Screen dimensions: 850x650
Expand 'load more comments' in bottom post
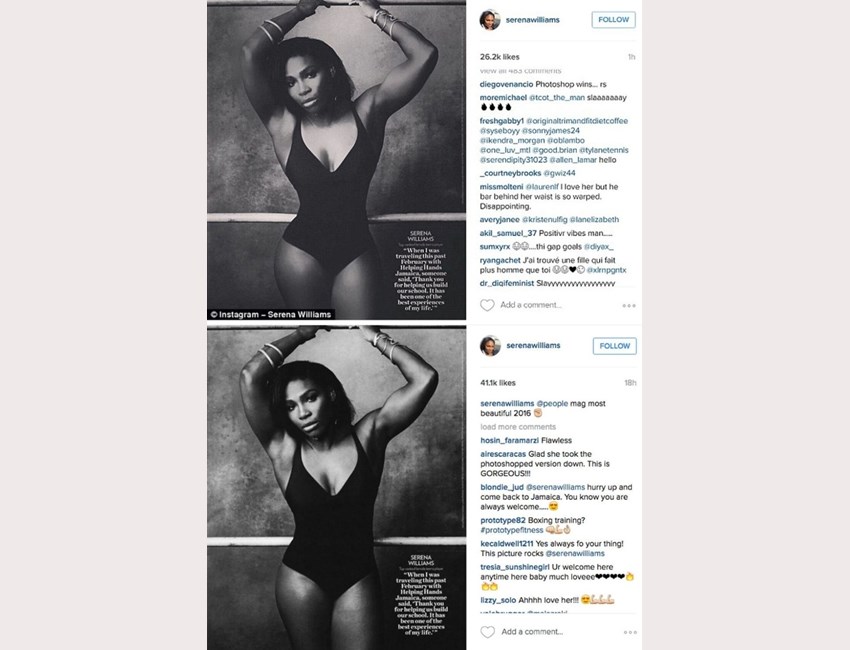coord(518,427)
